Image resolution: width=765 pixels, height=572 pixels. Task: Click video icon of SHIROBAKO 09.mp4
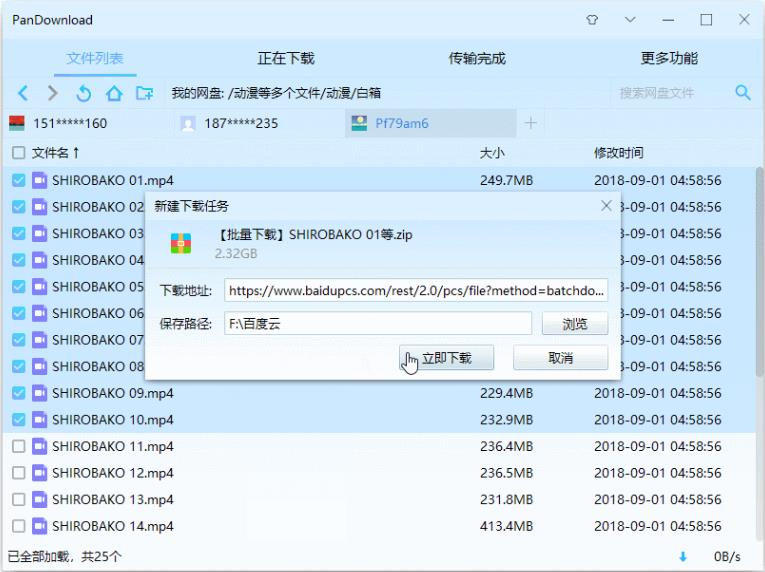[x=40, y=393]
